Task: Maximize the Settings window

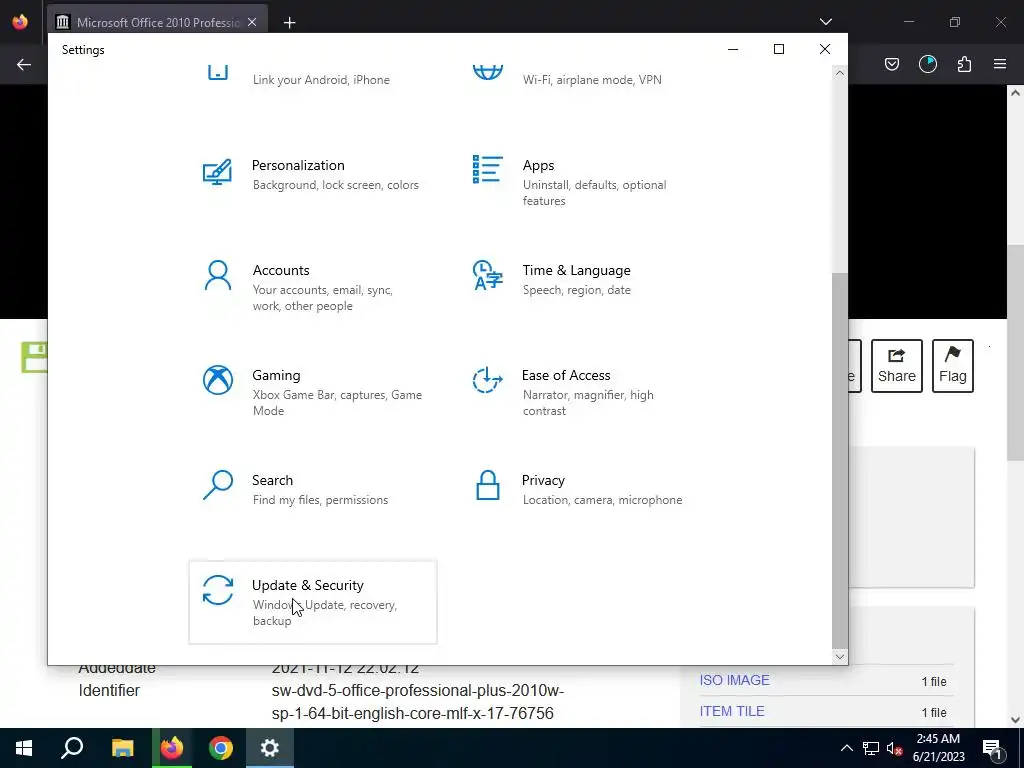Action: pyautogui.click(x=778, y=50)
